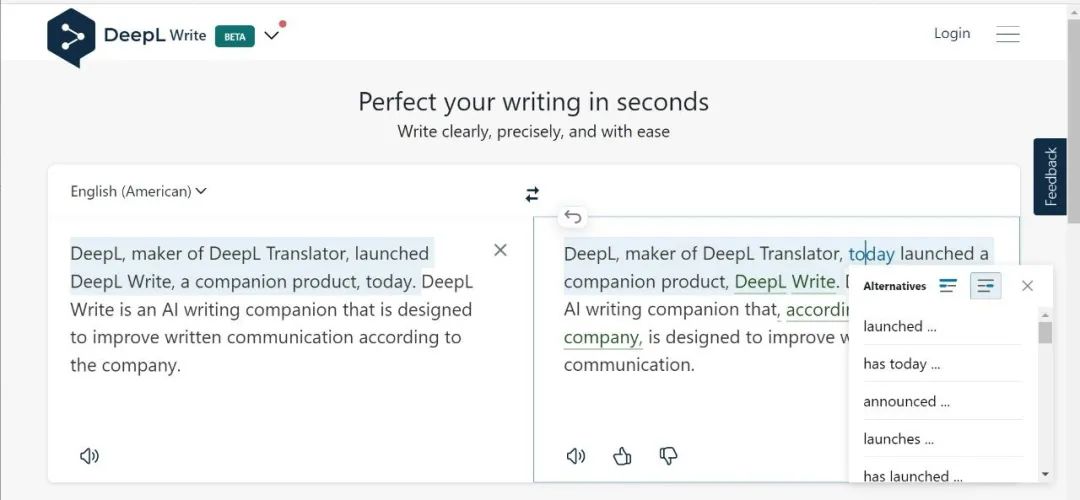Click the DeepL logo icon
The height and width of the screenshot is (500, 1080).
(71, 37)
